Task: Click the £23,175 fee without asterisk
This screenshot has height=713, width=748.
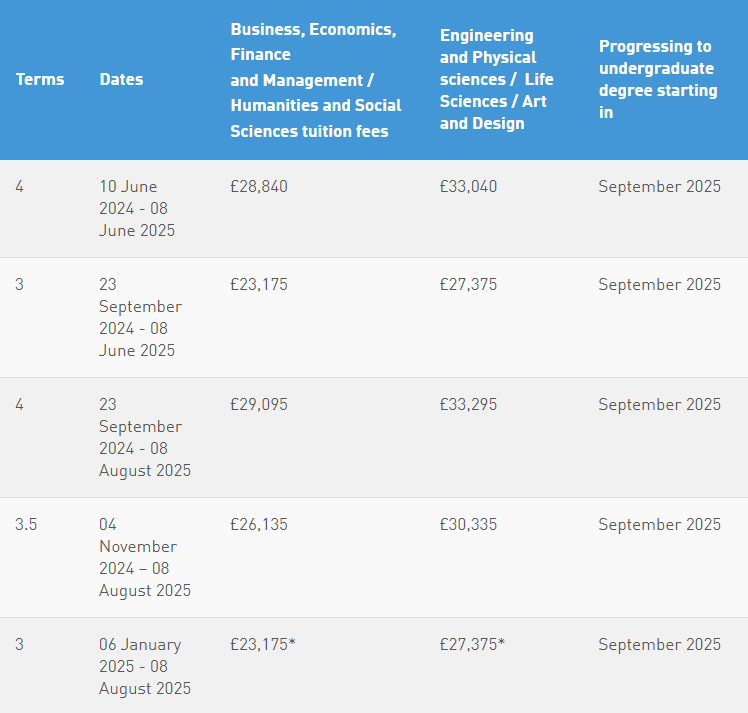Action: click(259, 285)
